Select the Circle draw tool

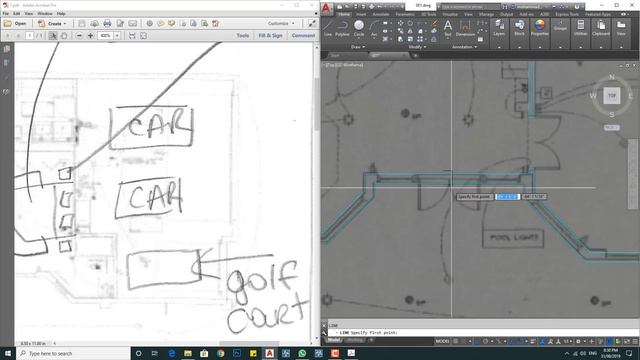(359, 28)
